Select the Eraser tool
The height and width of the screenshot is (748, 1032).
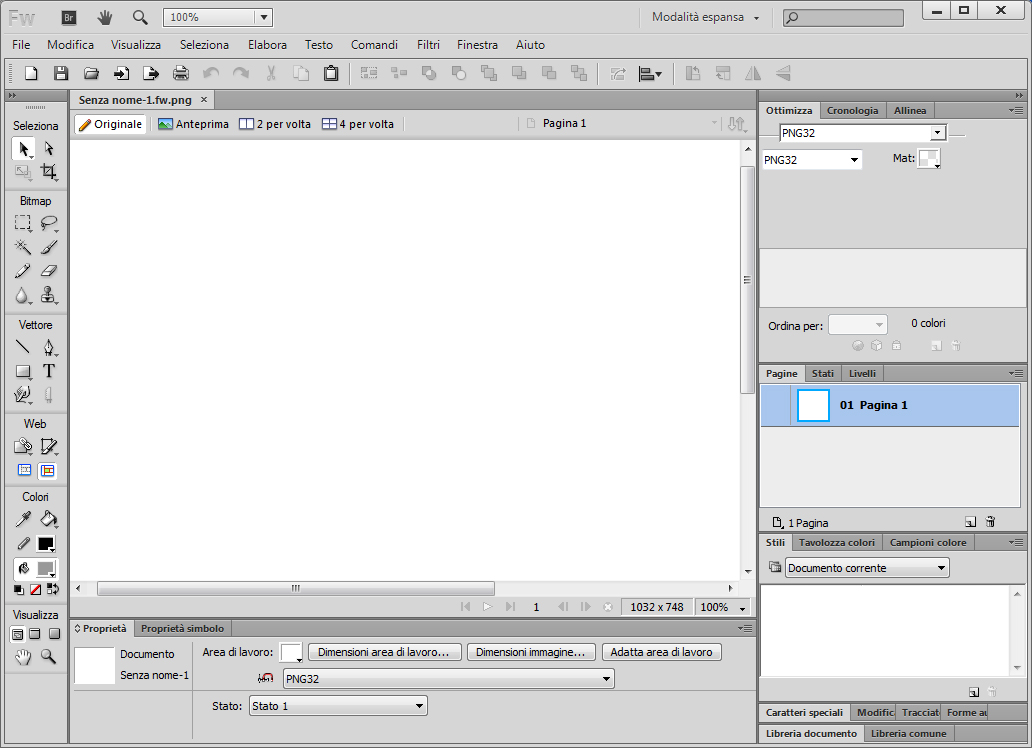(x=48, y=271)
